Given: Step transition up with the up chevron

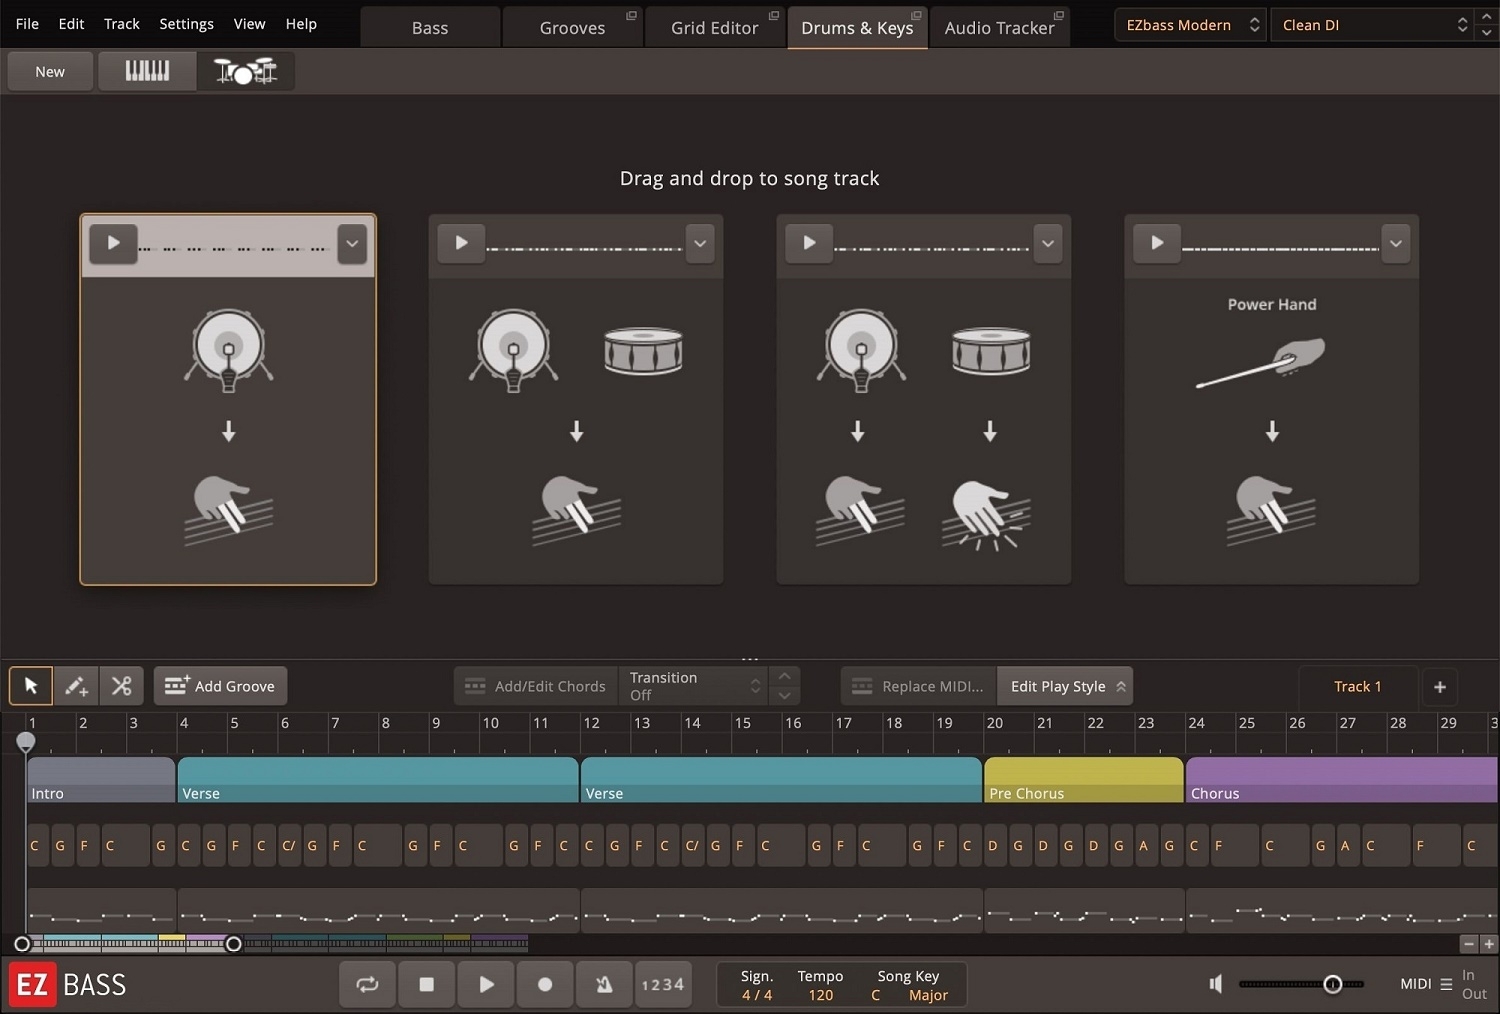Looking at the screenshot, I should 785,677.
